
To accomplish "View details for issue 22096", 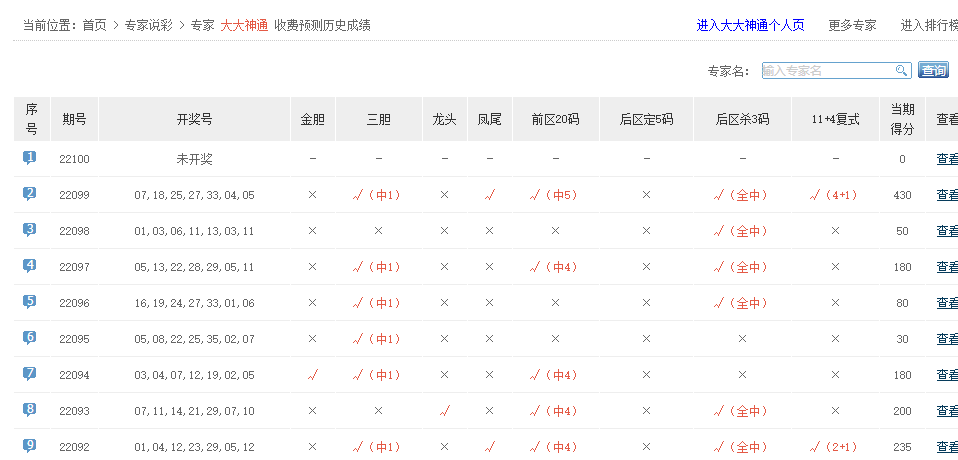I will 946,303.
